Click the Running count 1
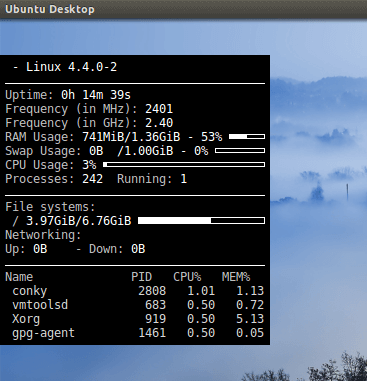Viewport: 367px width, 381px height. tap(184, 179)
